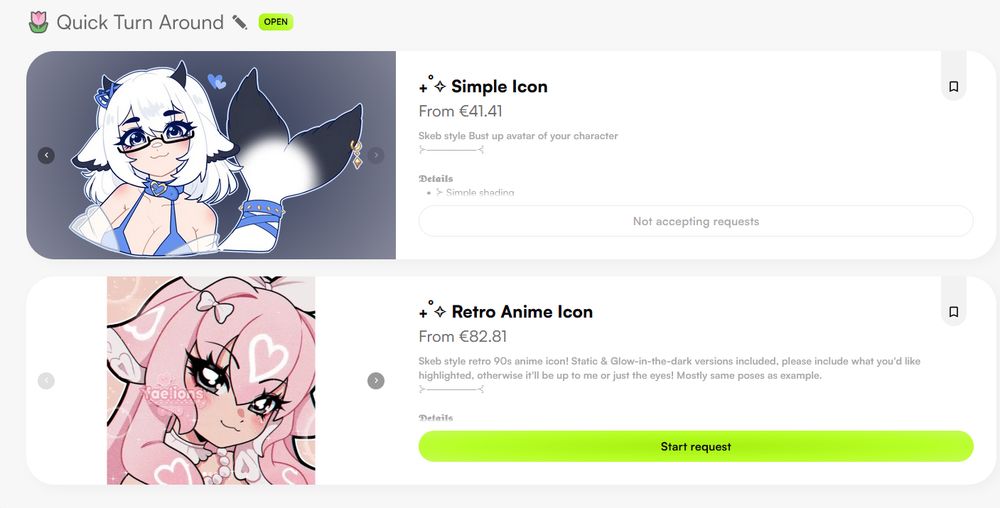Click the faded previous arrow on Retro Anime carousel
This screenshot has width=1000, height=508.
pos(46,381)
